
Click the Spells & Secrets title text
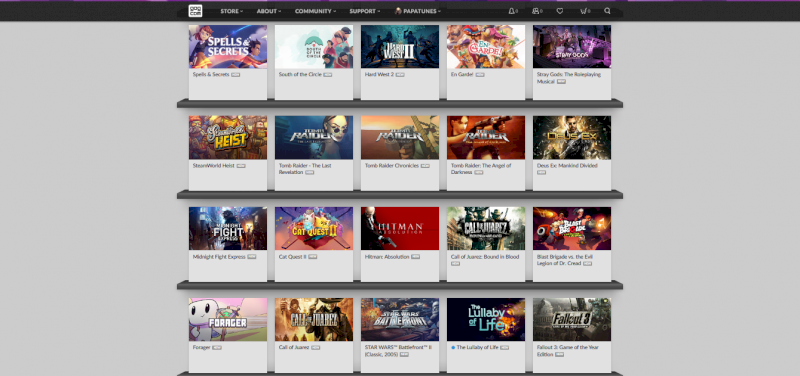(211, 74)
